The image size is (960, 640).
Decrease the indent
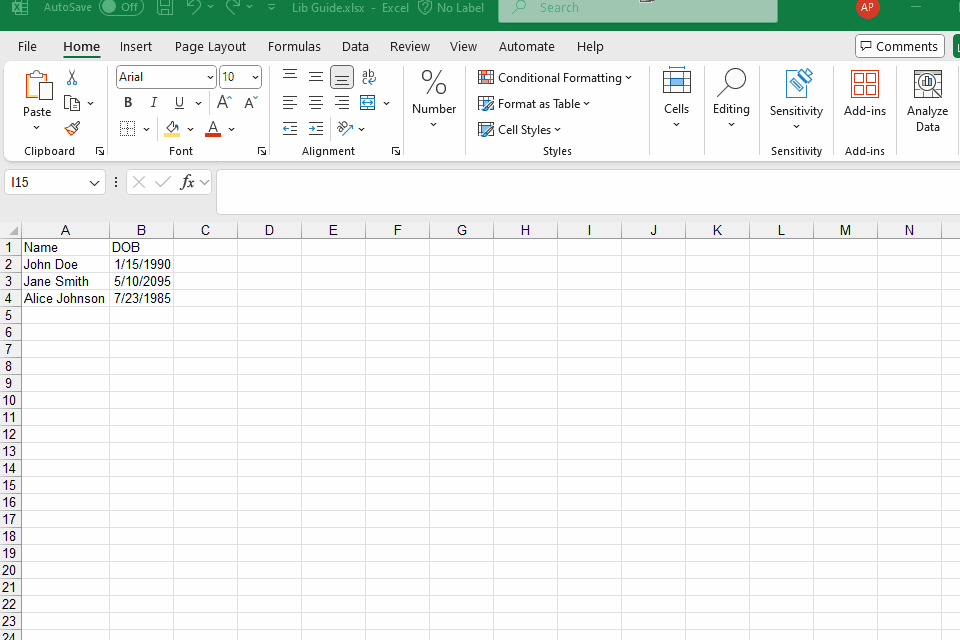[x=290, y=129]
